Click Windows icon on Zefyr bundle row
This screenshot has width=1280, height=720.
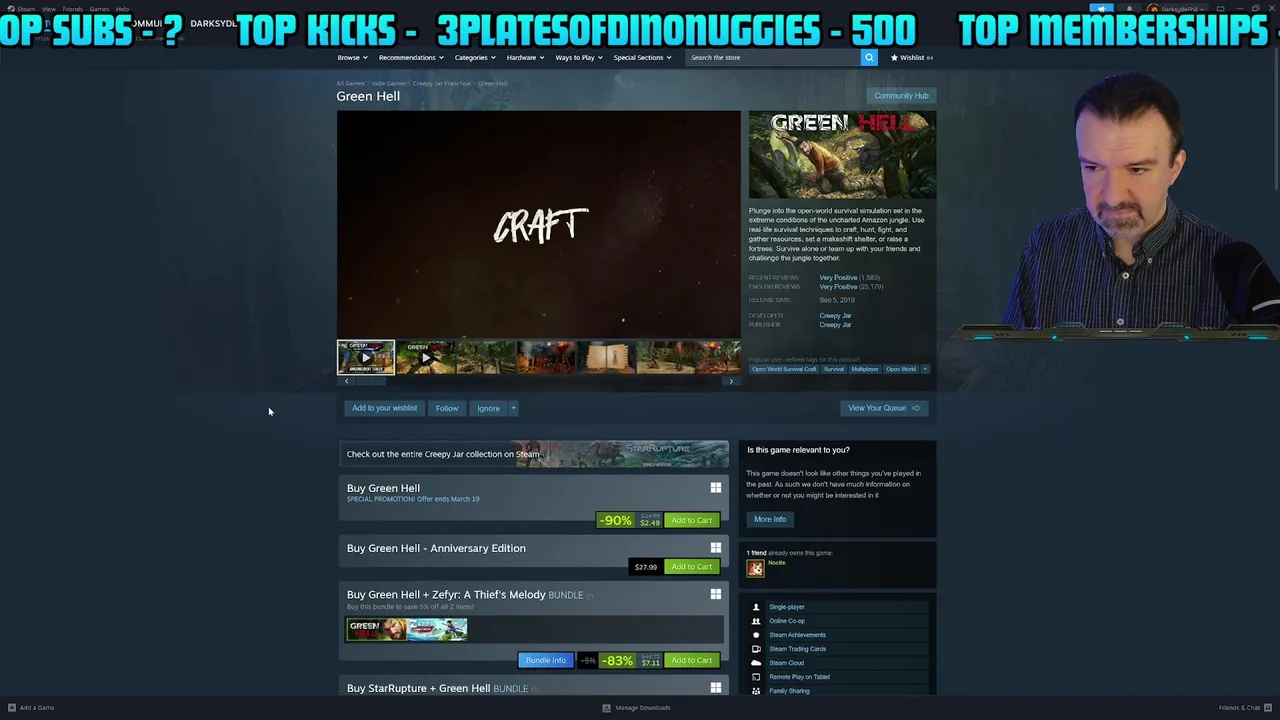click(715, 594)
